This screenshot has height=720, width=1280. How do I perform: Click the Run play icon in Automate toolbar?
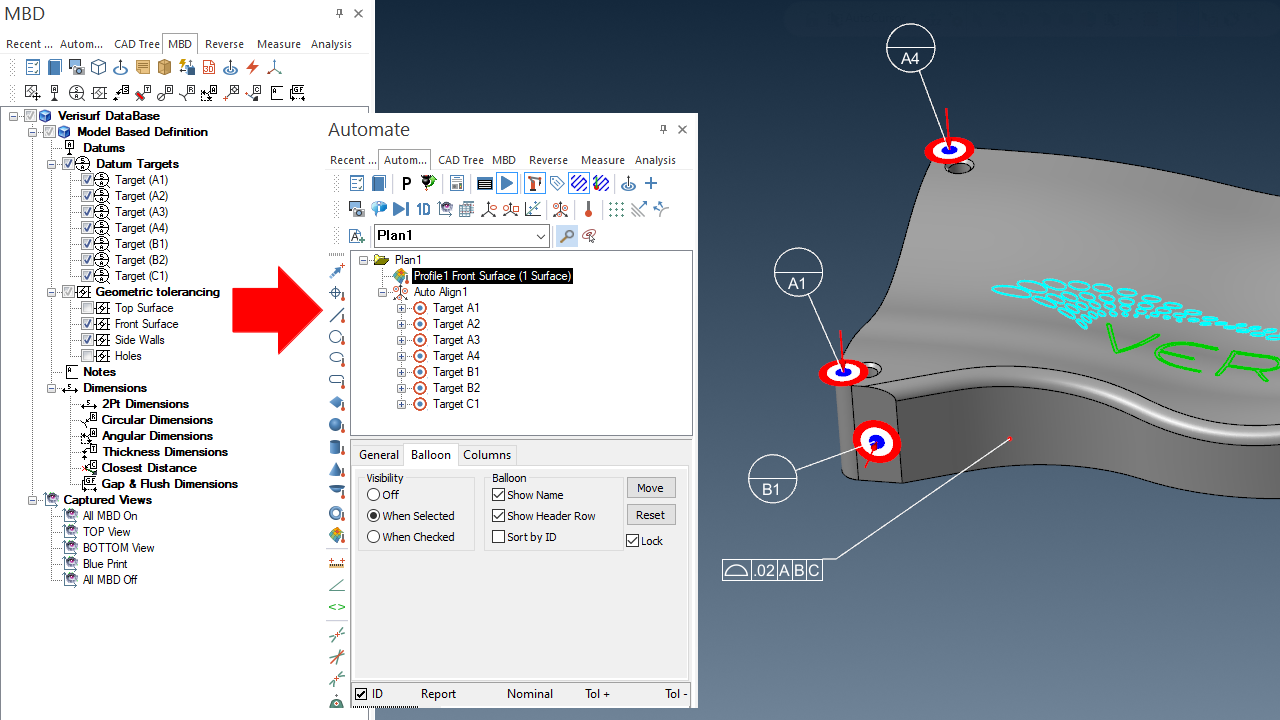[x=507, y=183]
